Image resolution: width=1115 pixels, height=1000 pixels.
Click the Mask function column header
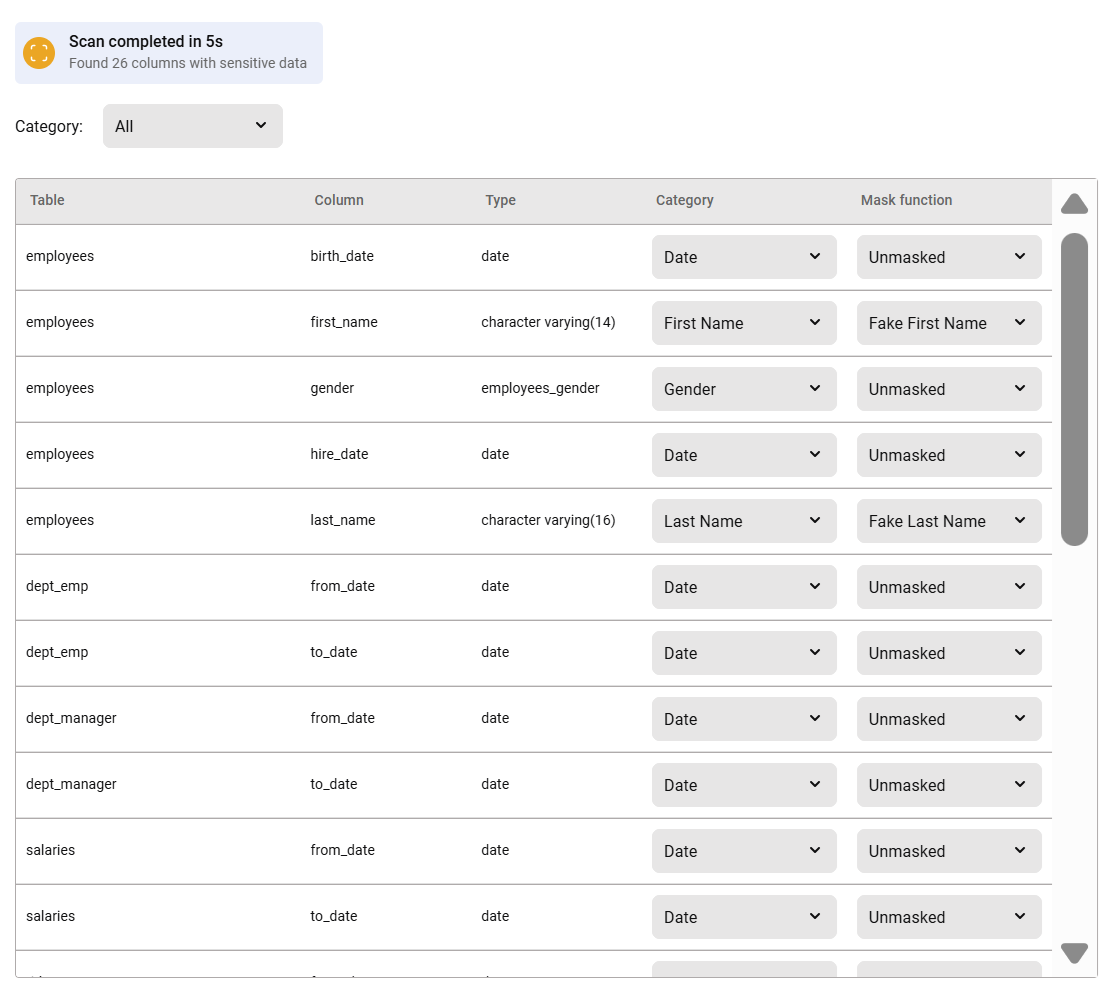coord(906,200)
